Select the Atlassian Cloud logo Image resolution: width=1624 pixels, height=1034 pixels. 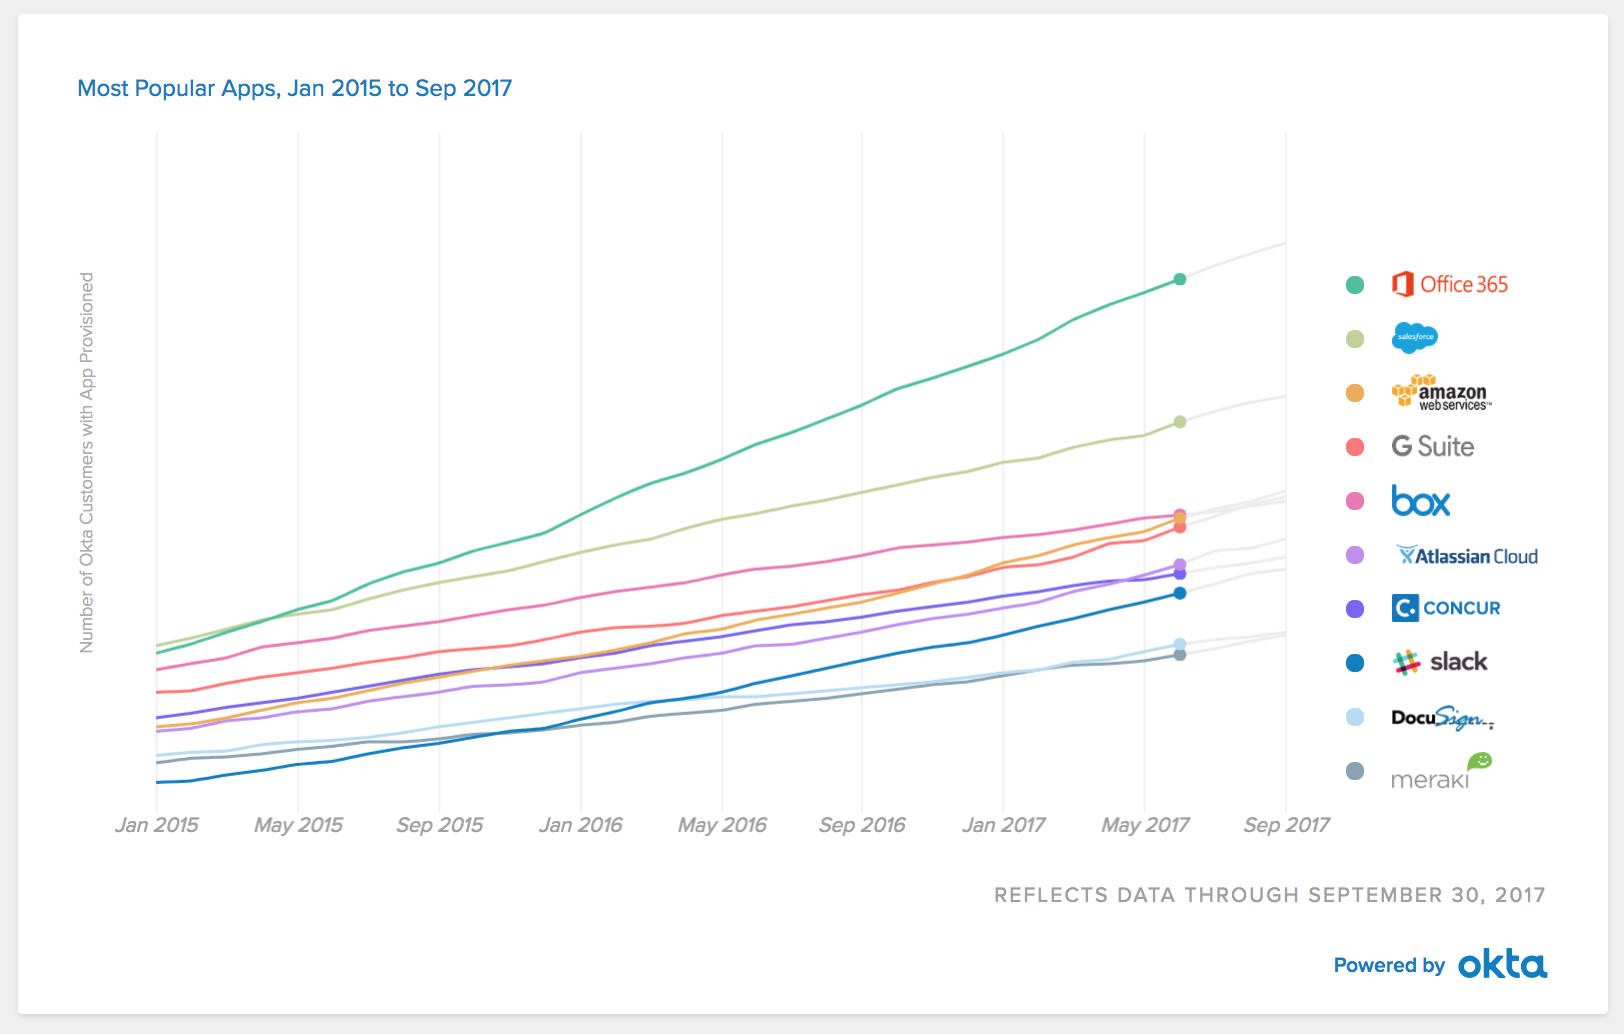(x=1467, y=556)
